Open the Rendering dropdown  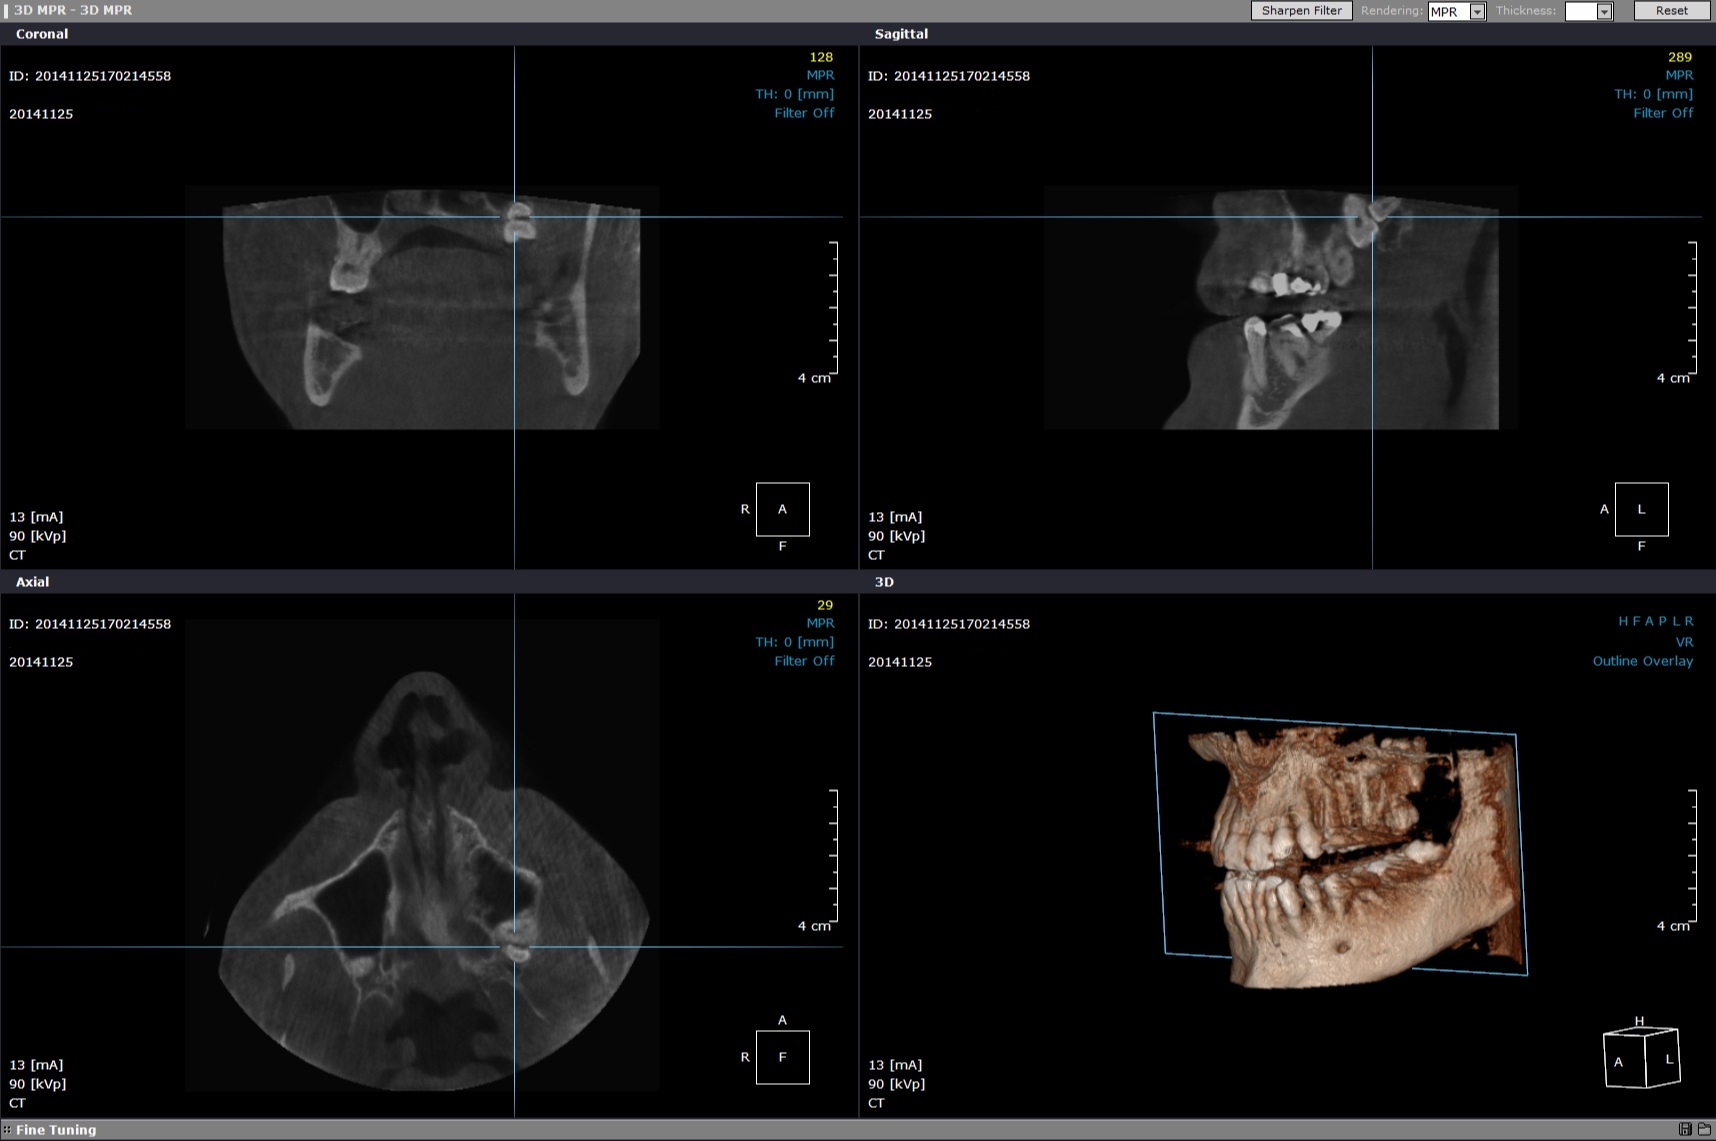tap(1477, 12)
